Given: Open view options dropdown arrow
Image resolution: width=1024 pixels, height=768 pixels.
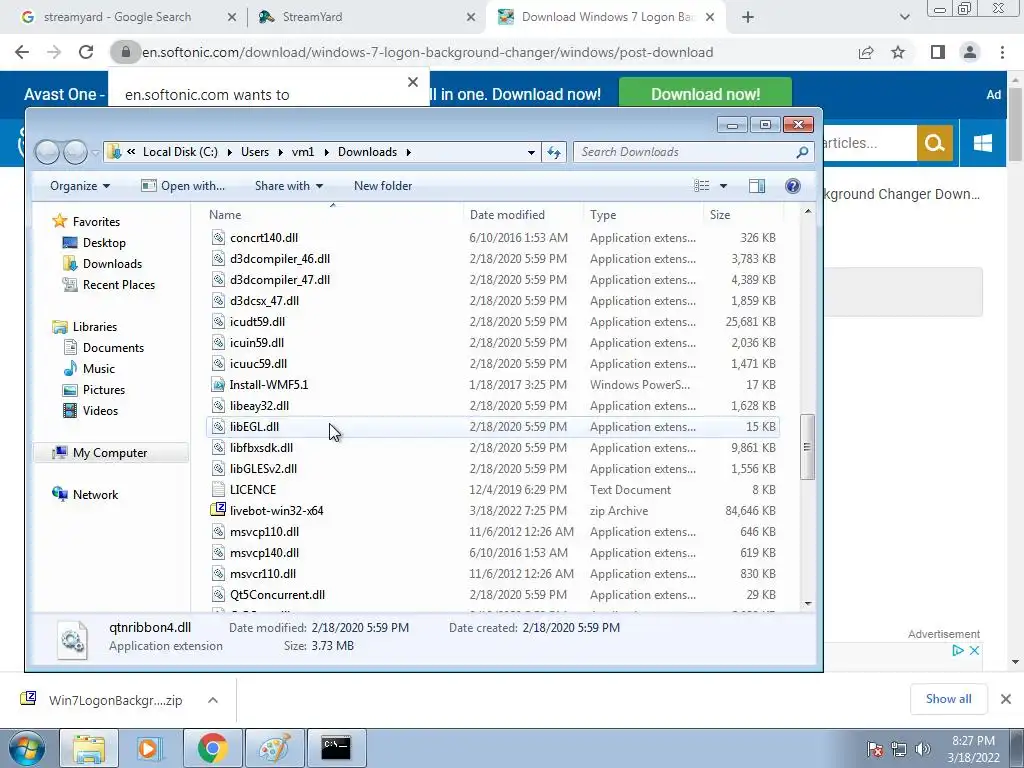Looking at the screenshot, I should [x=723, y=186].
